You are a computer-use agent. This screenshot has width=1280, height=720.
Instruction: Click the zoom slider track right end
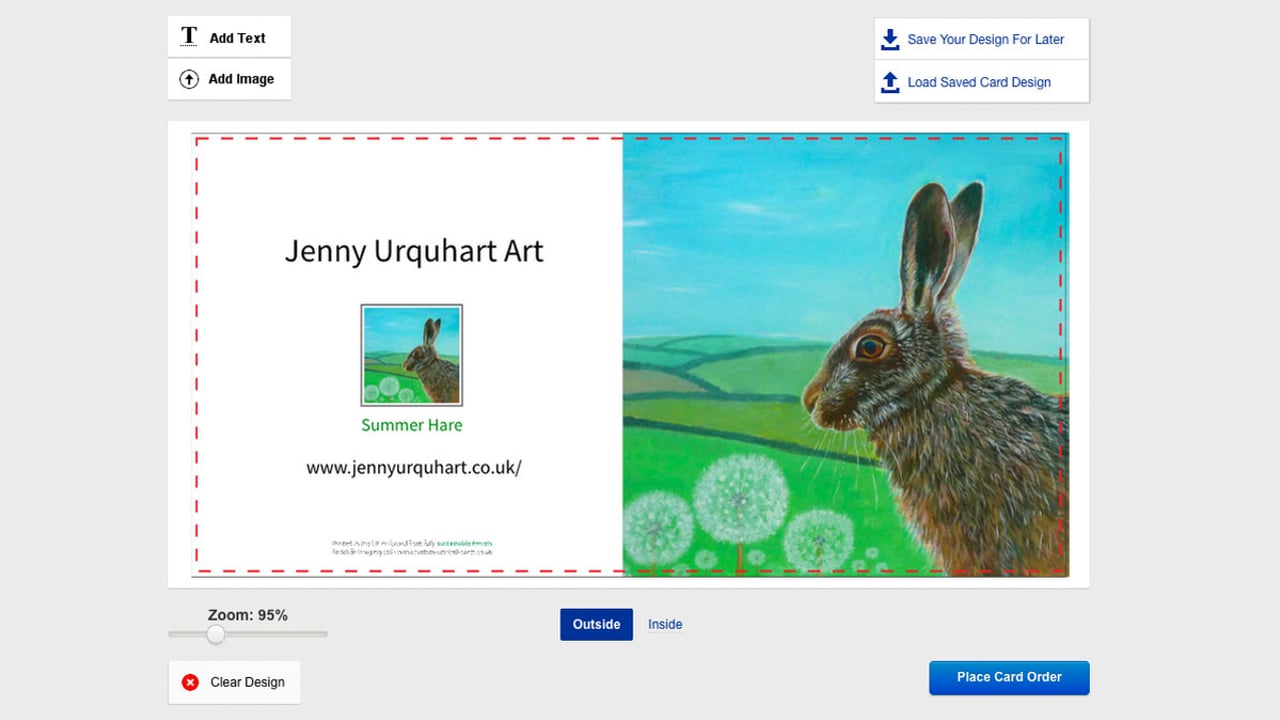pyautogui.click(x=323, y=634)
